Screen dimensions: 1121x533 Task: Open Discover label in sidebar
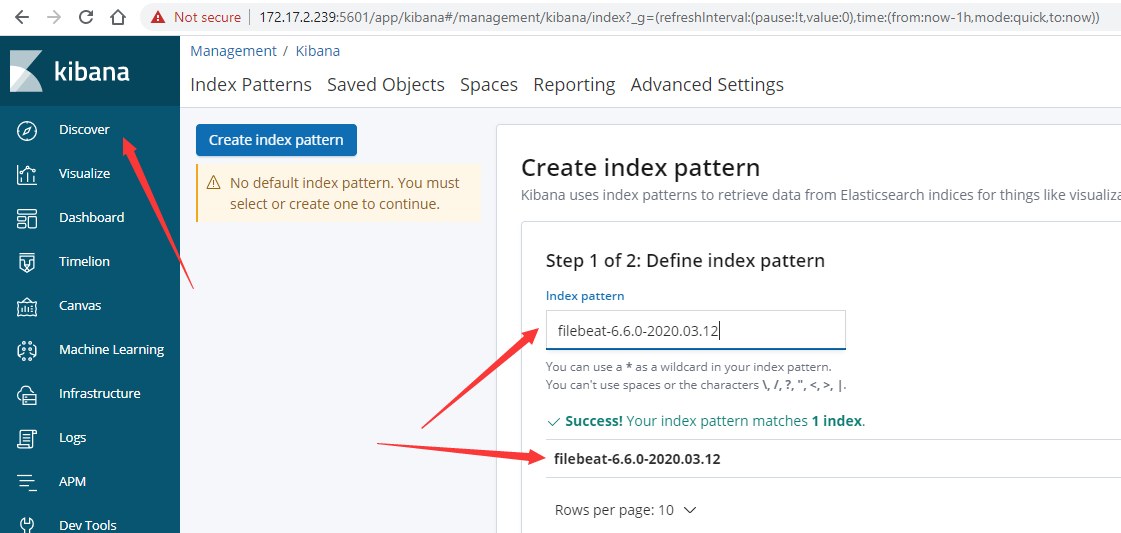[84, 129]
